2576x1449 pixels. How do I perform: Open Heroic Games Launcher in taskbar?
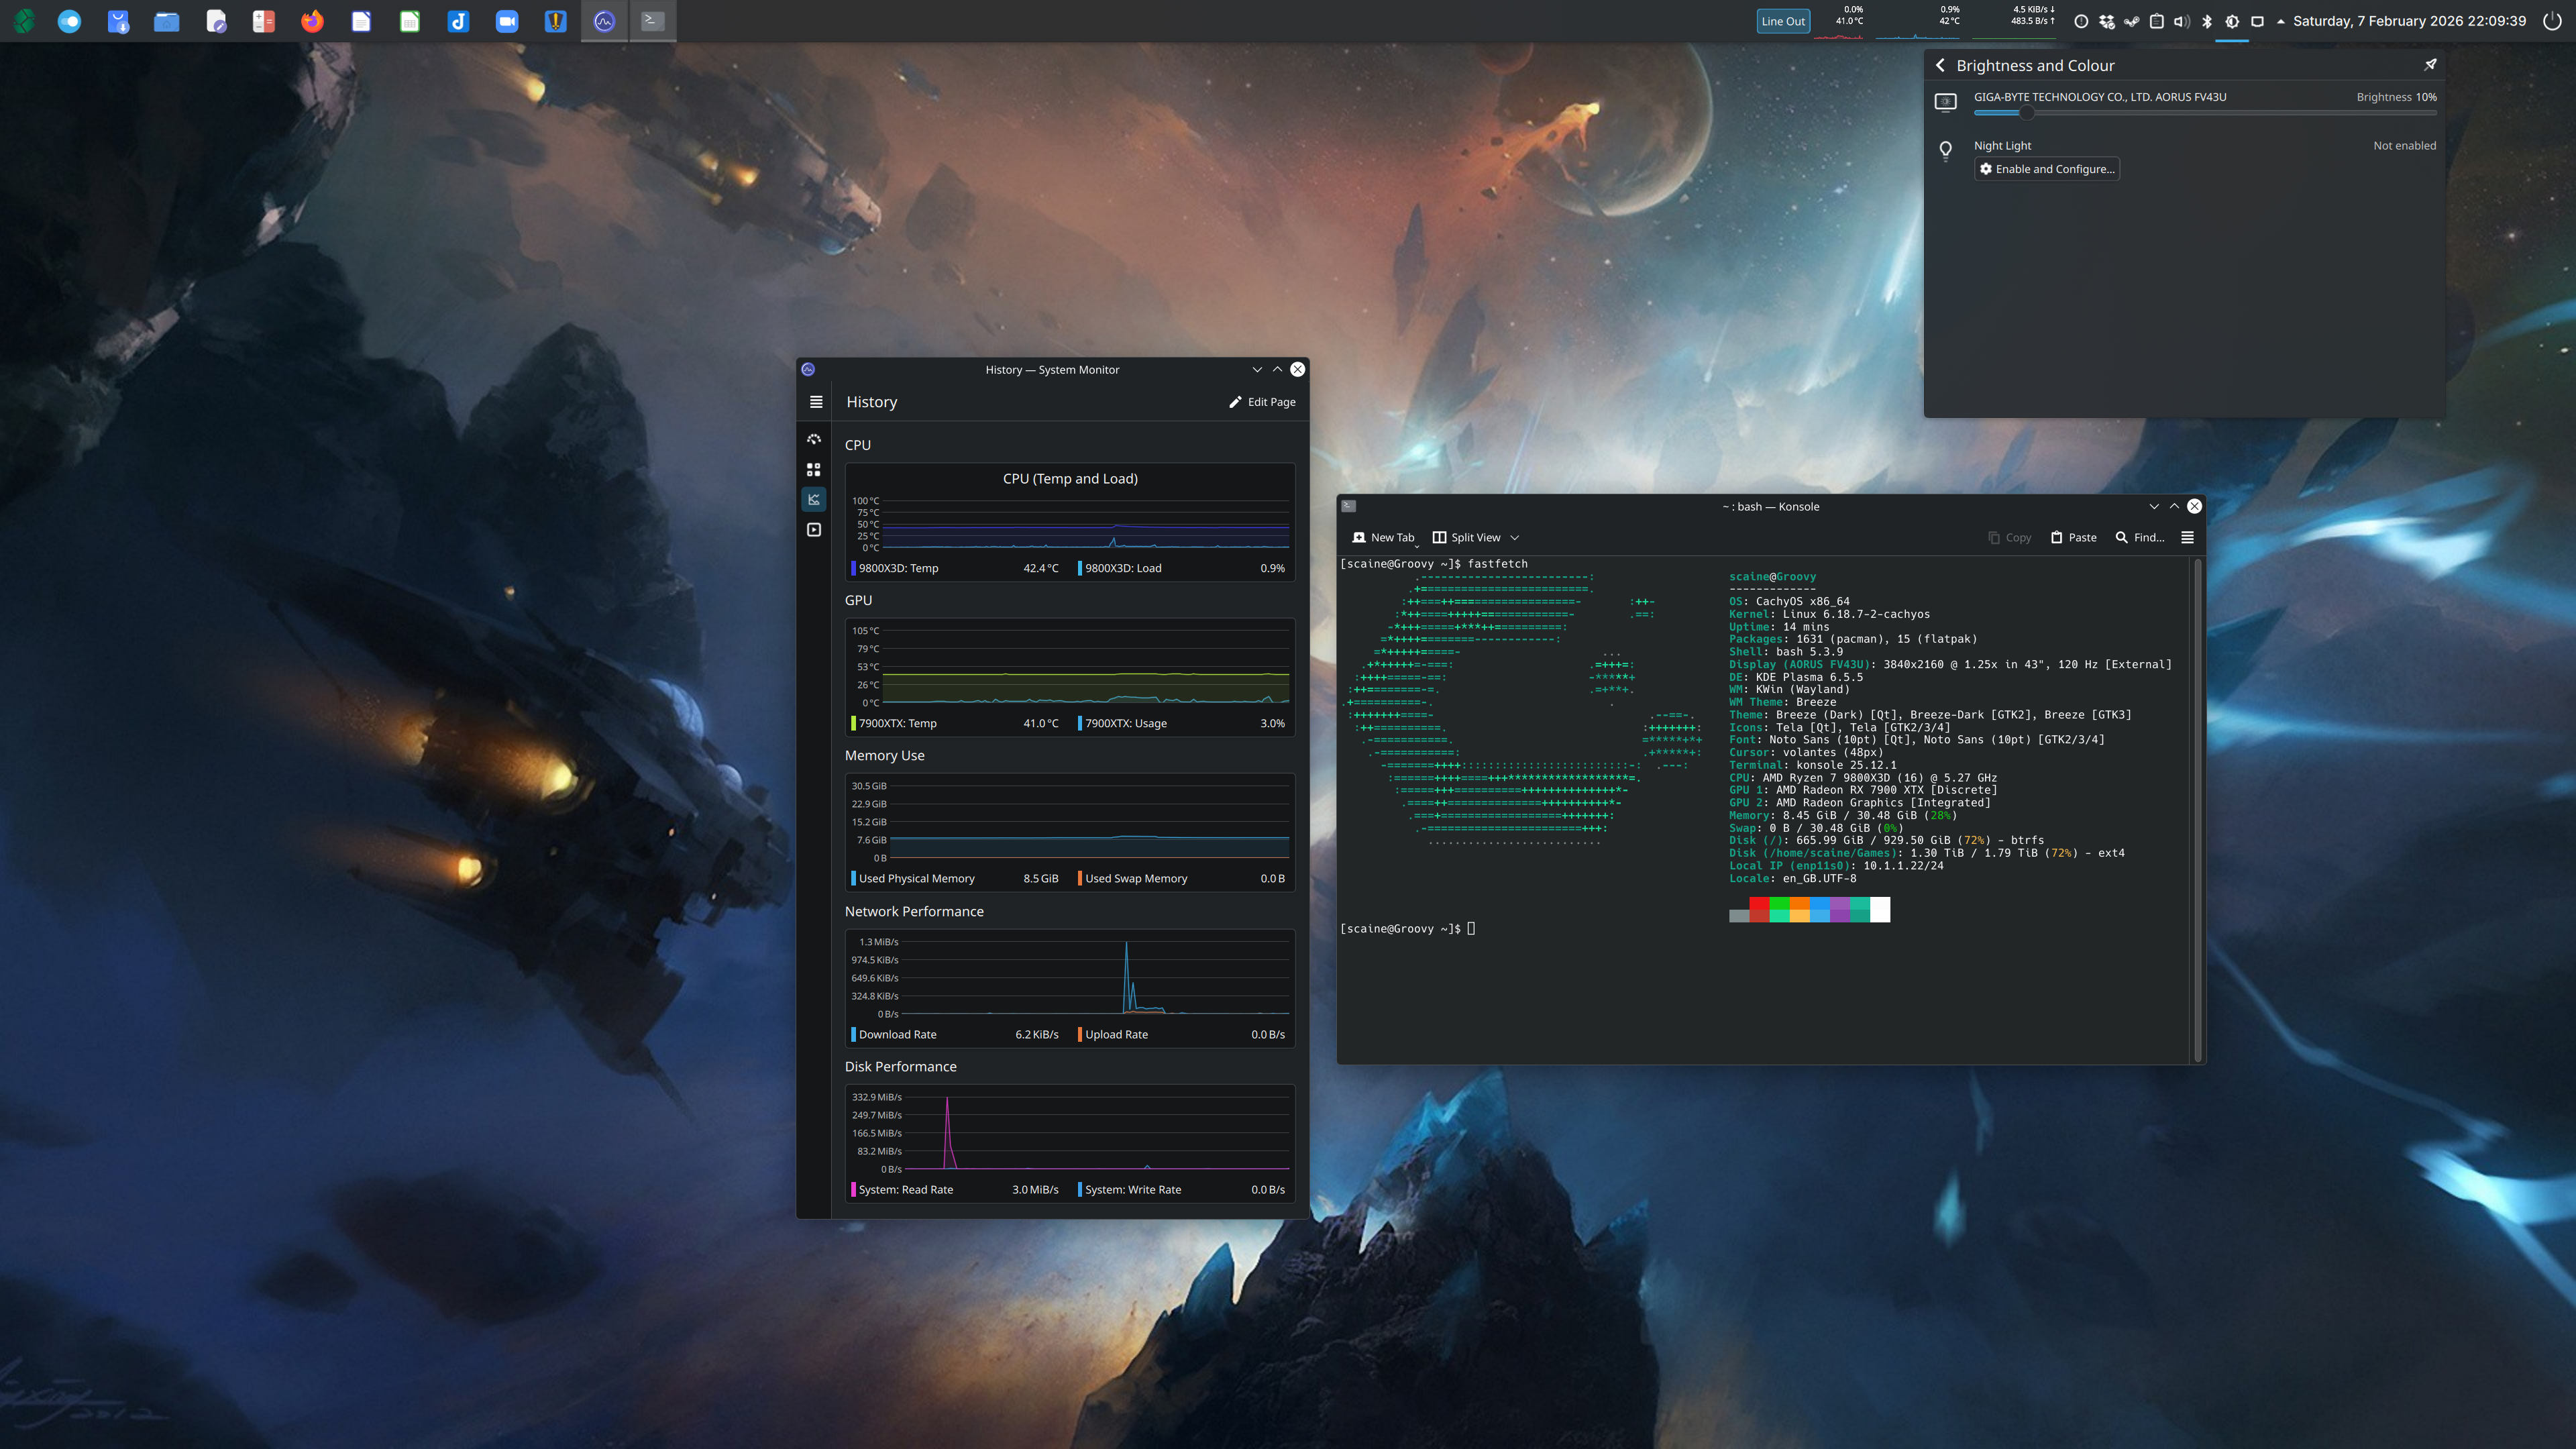[556, 21]
